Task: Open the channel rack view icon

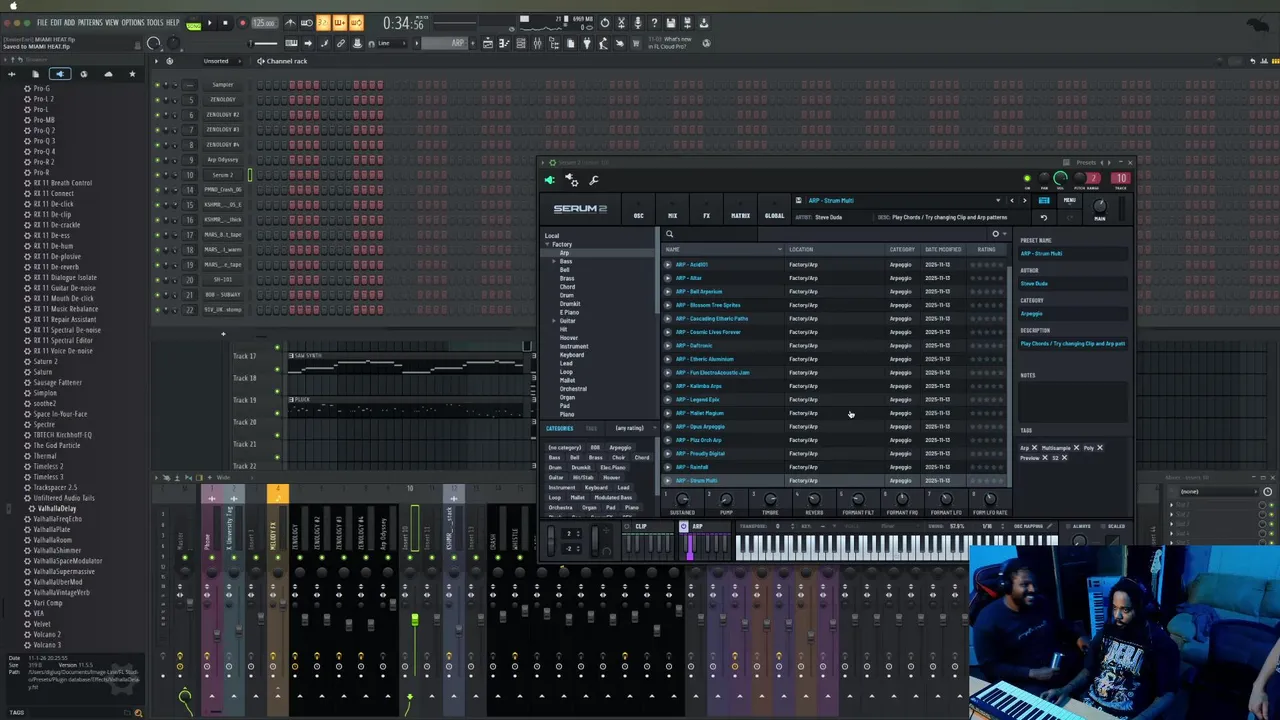Action: [521, 43]
